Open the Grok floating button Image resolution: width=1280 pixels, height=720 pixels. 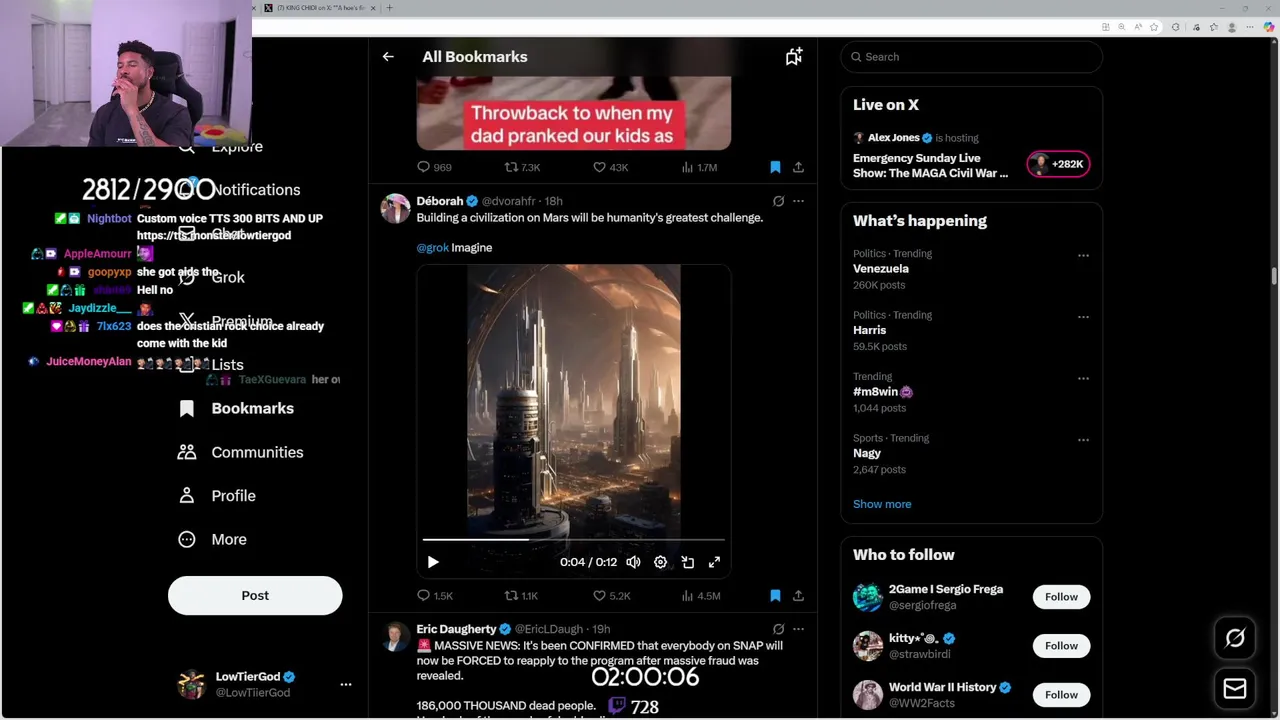(1235, 638)
